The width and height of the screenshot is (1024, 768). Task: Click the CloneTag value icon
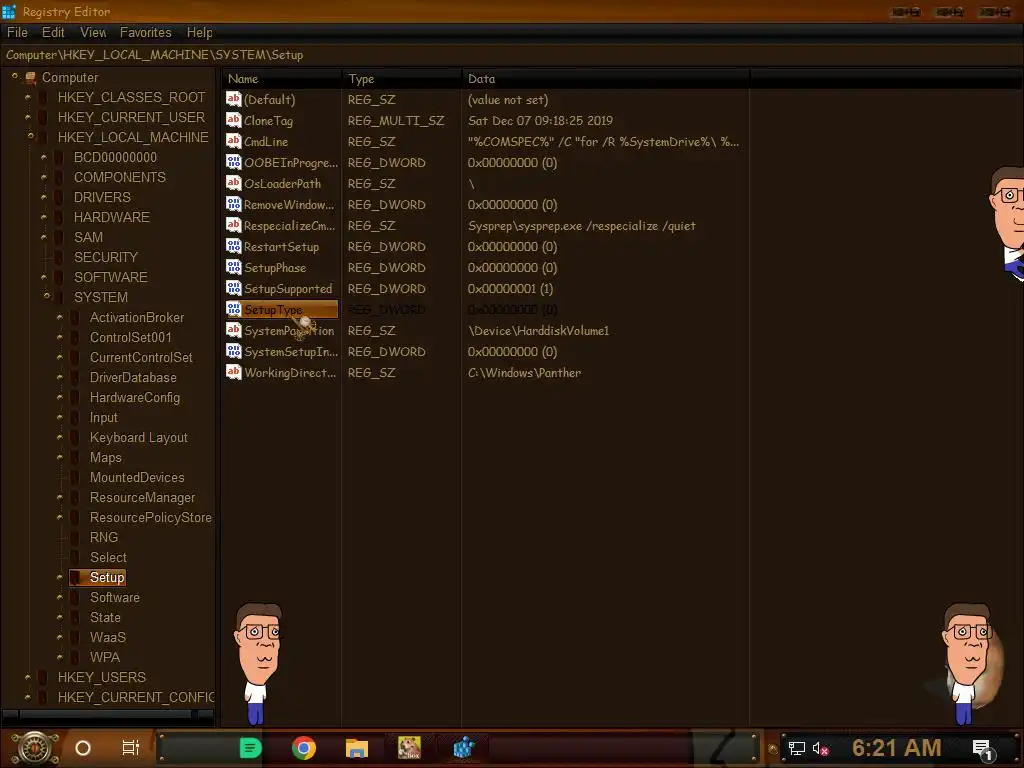(234, 120)
